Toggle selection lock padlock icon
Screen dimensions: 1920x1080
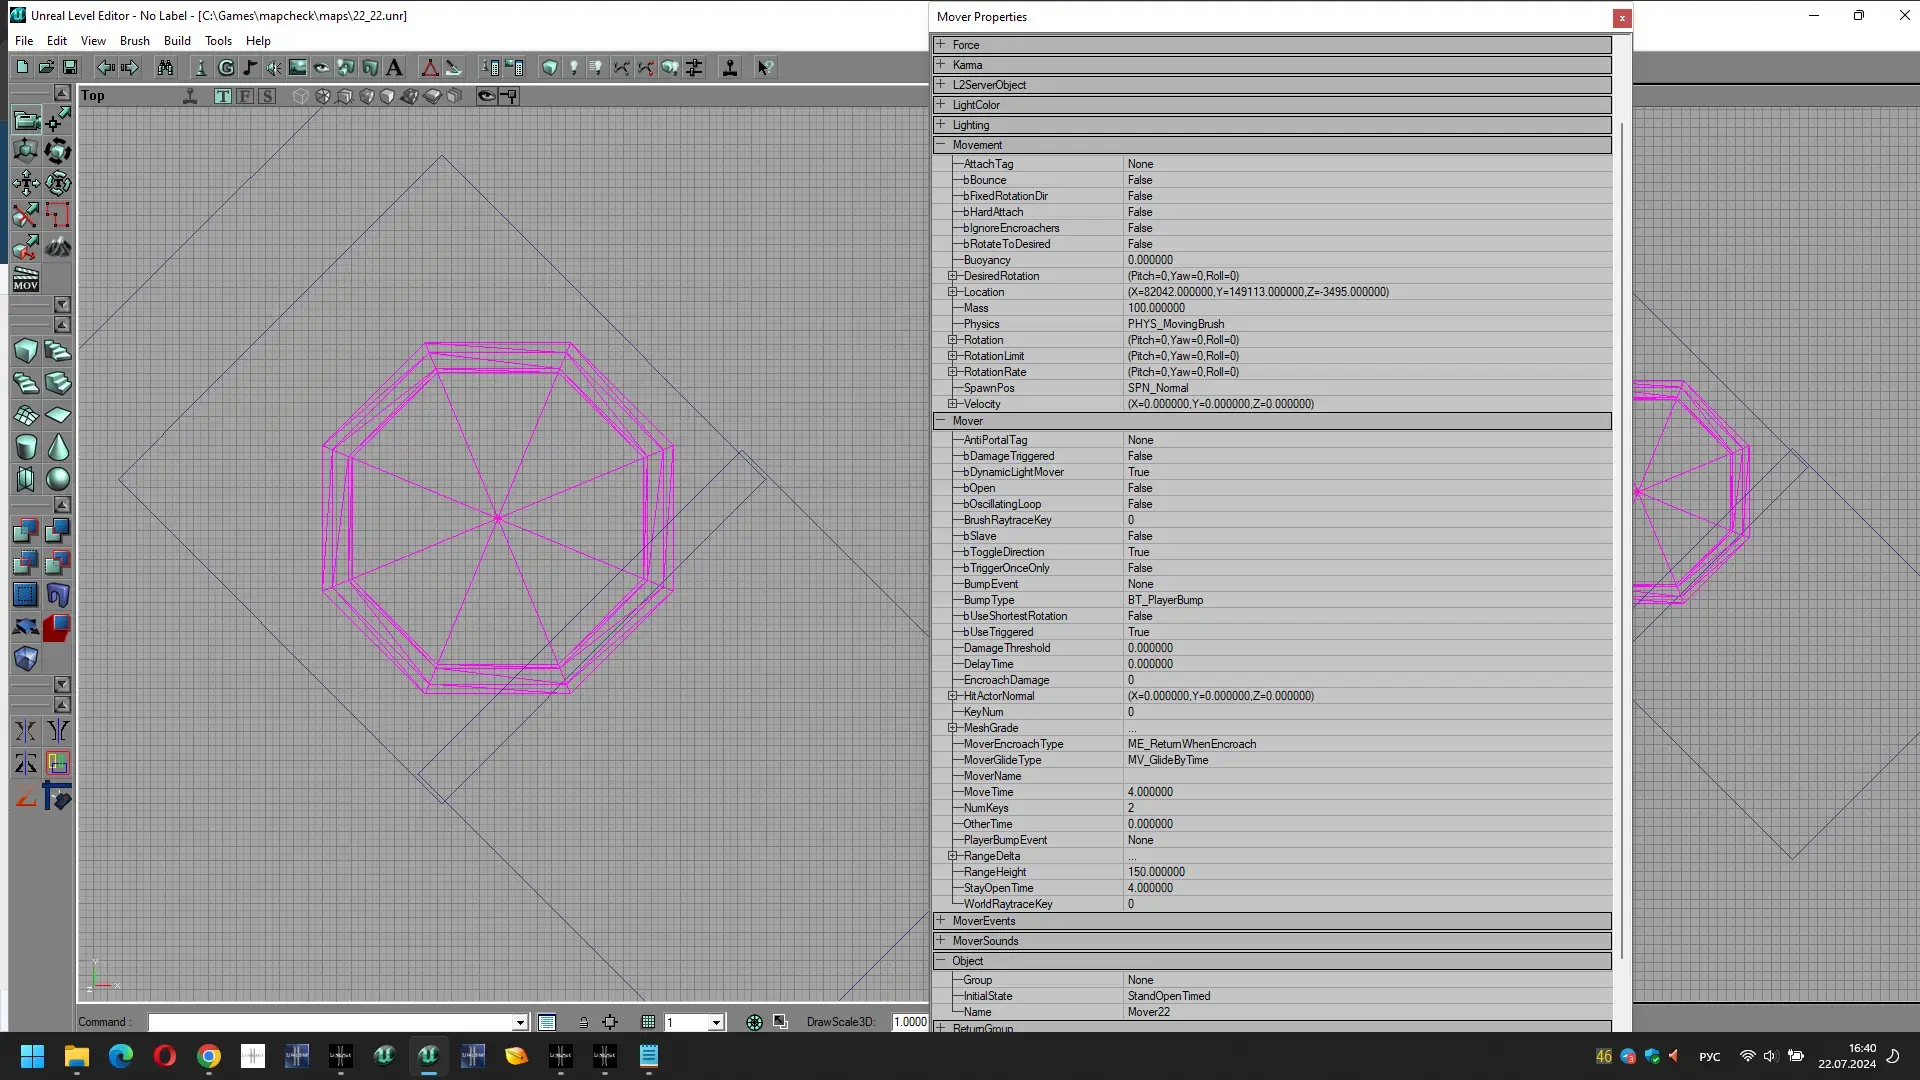(x=583, y=1022)
